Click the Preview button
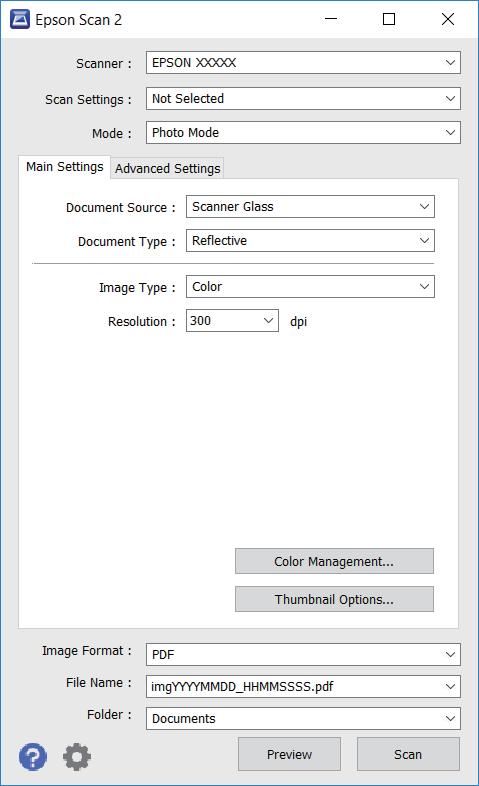 coord(289,754)
